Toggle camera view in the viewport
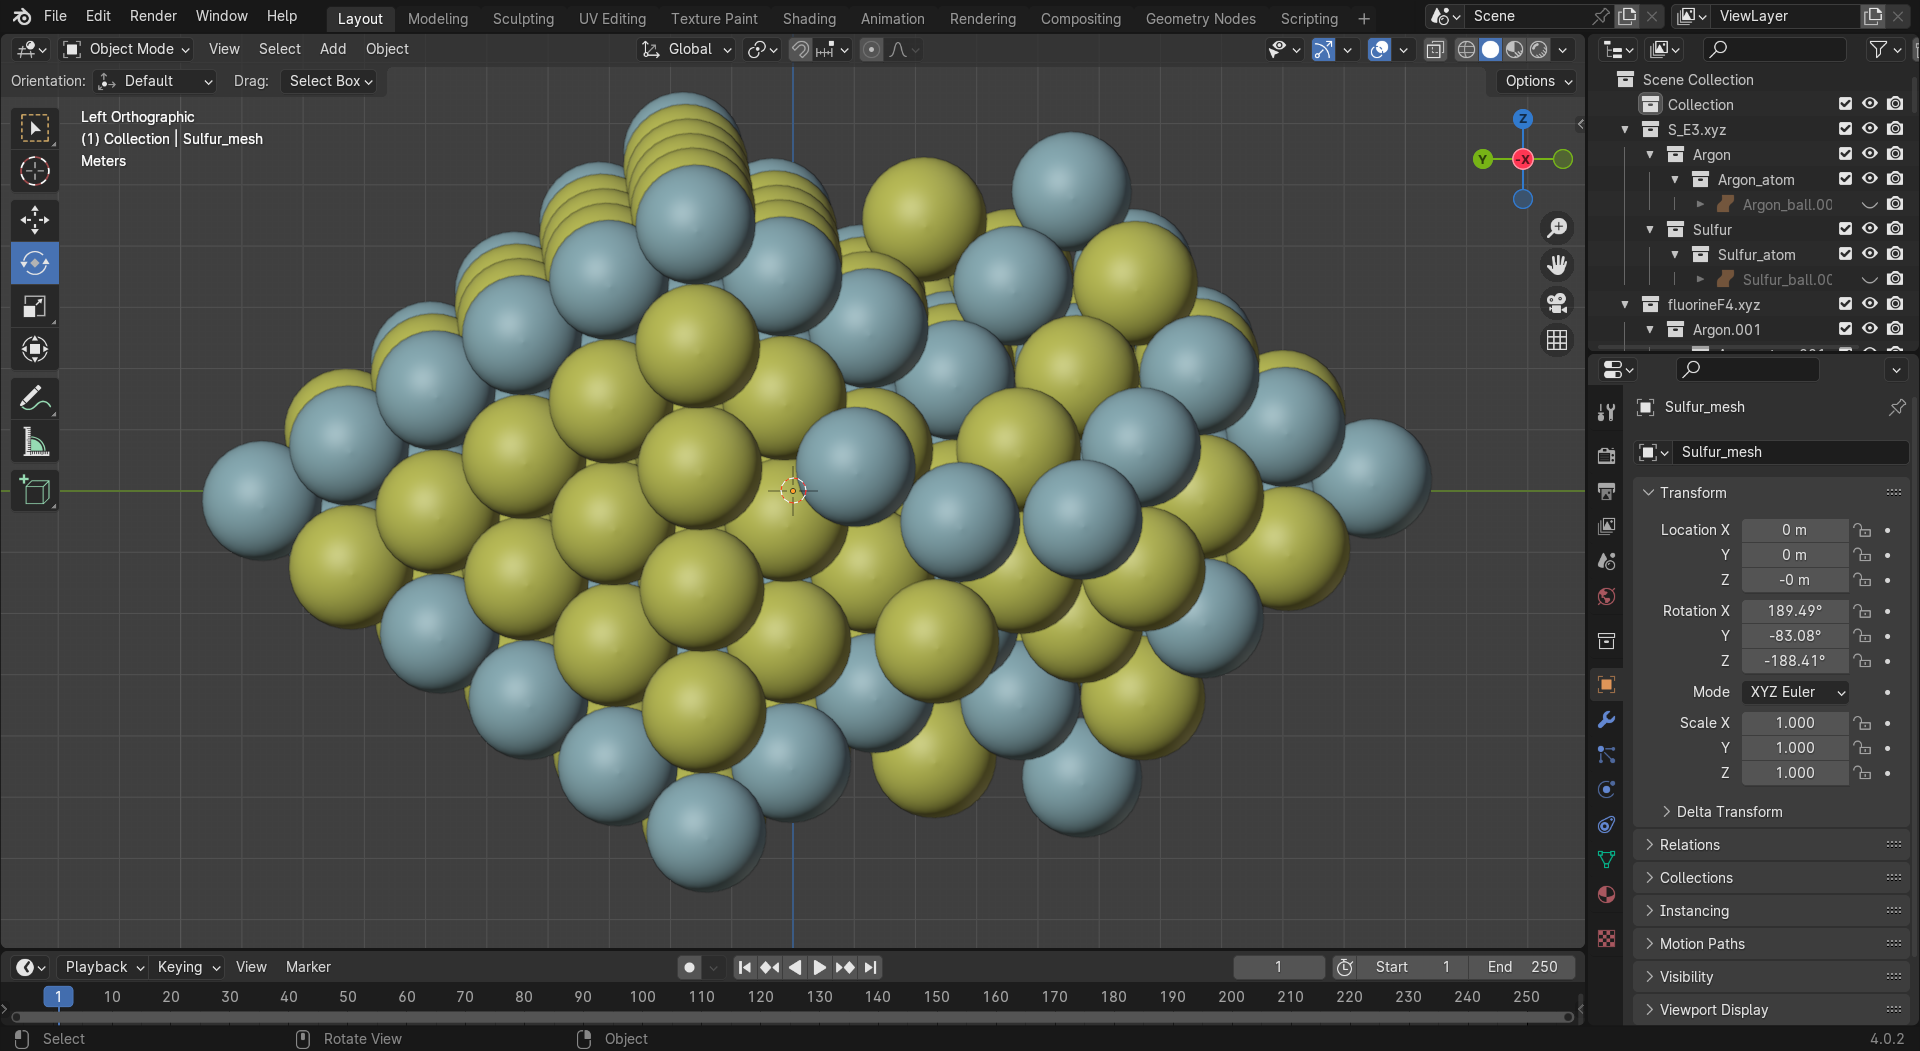The image size is (1920, 1051). point(1557,303)
